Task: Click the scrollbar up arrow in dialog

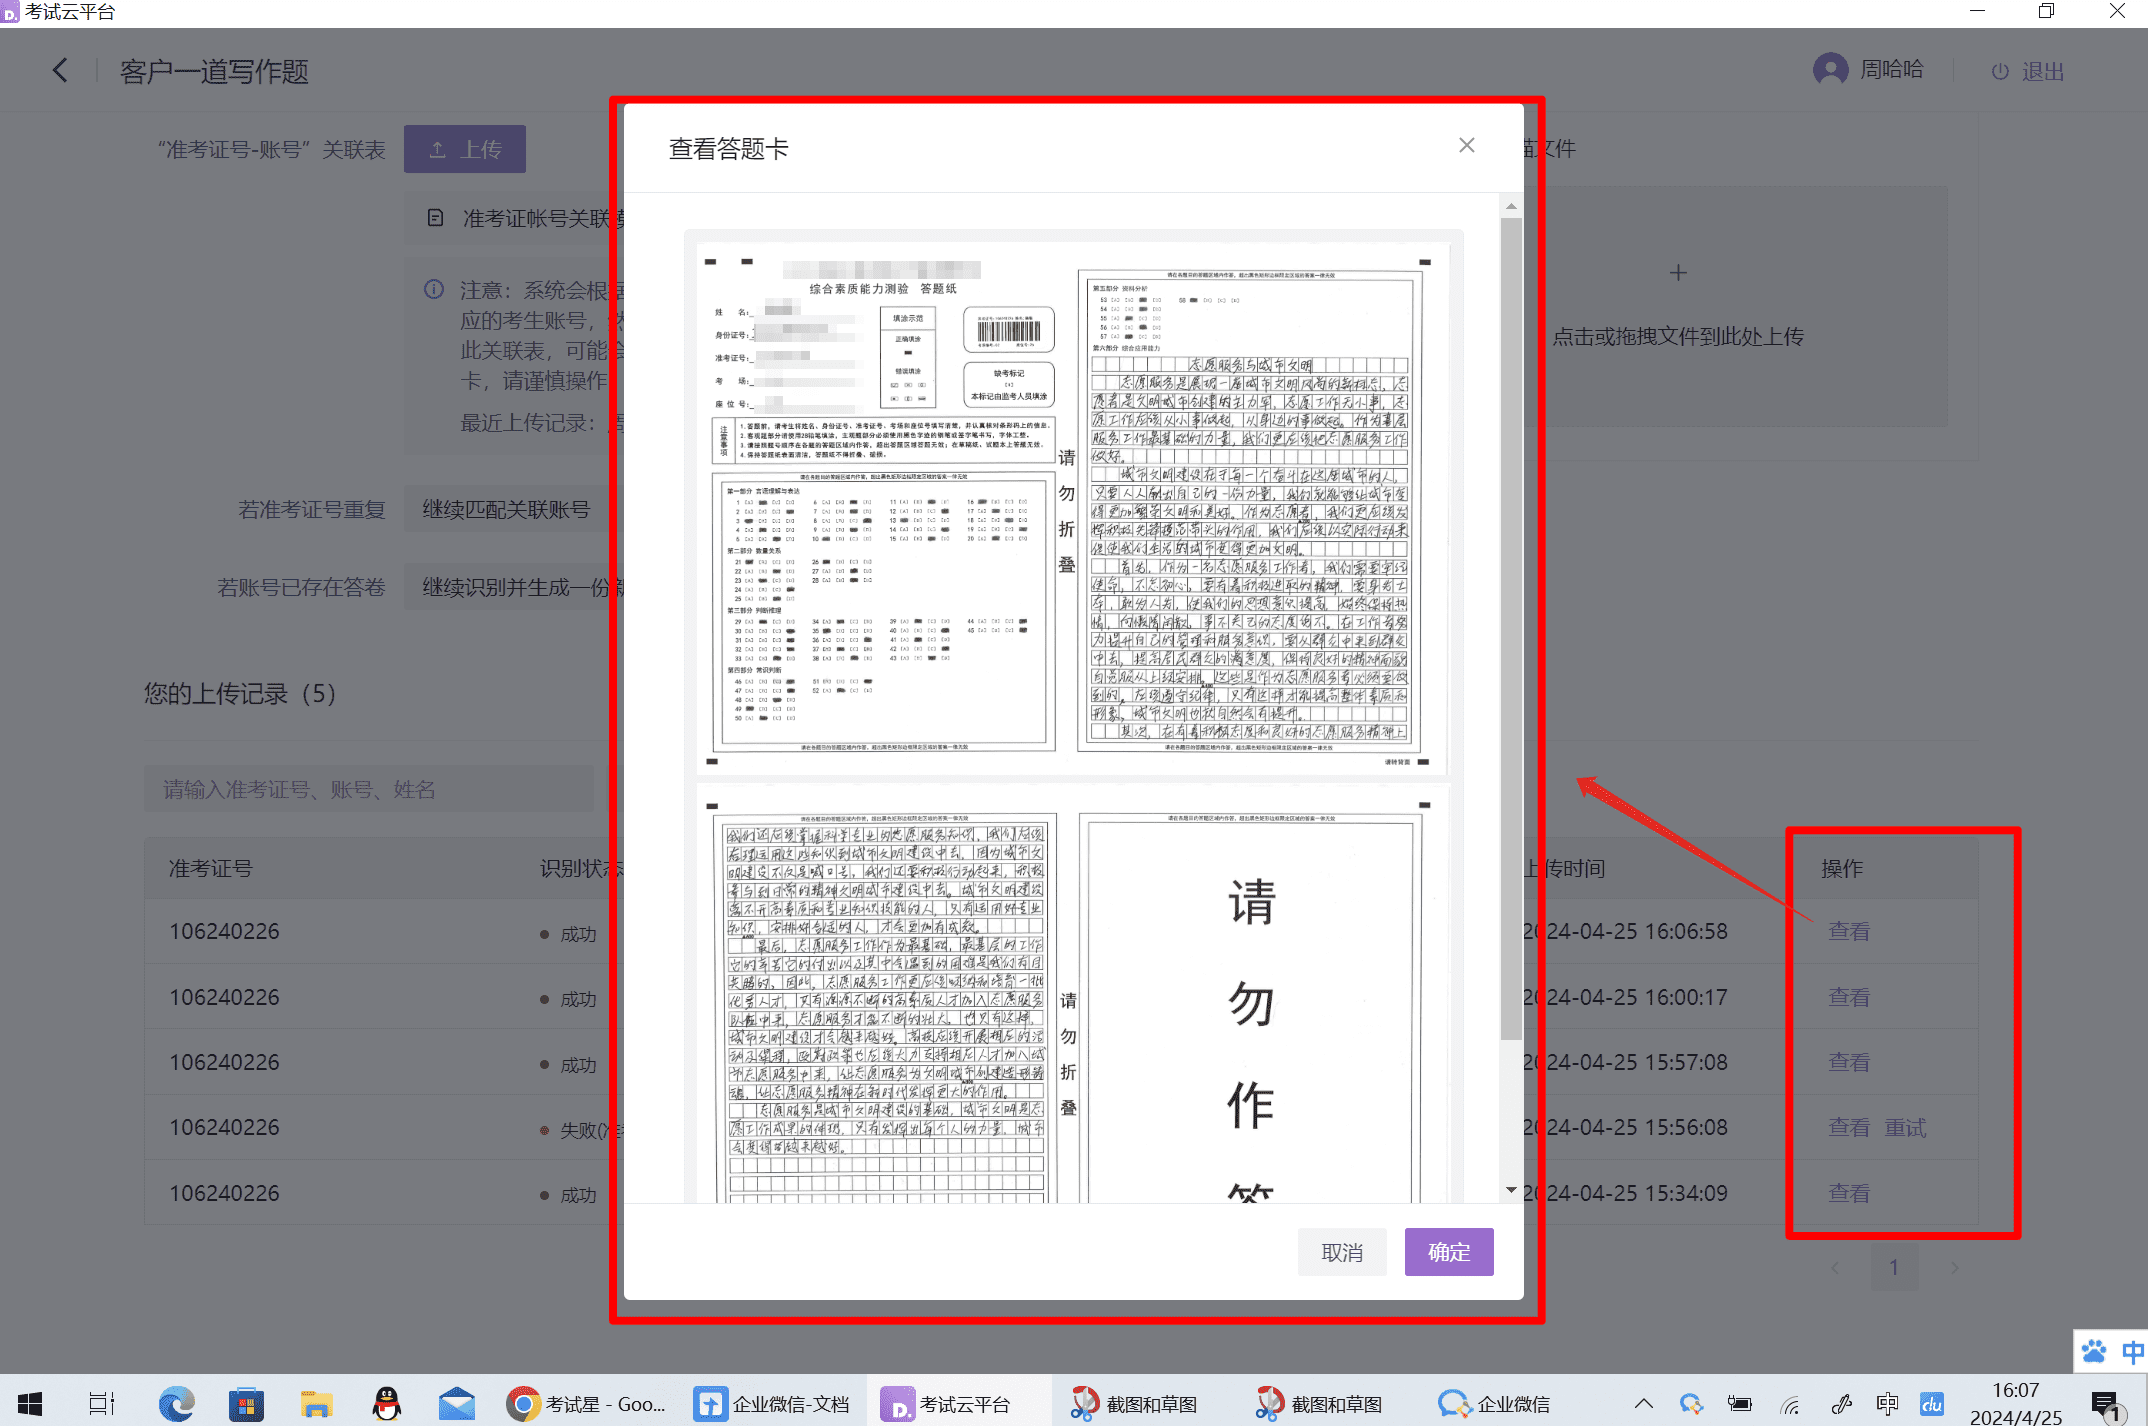Action: pos(1511,206)
